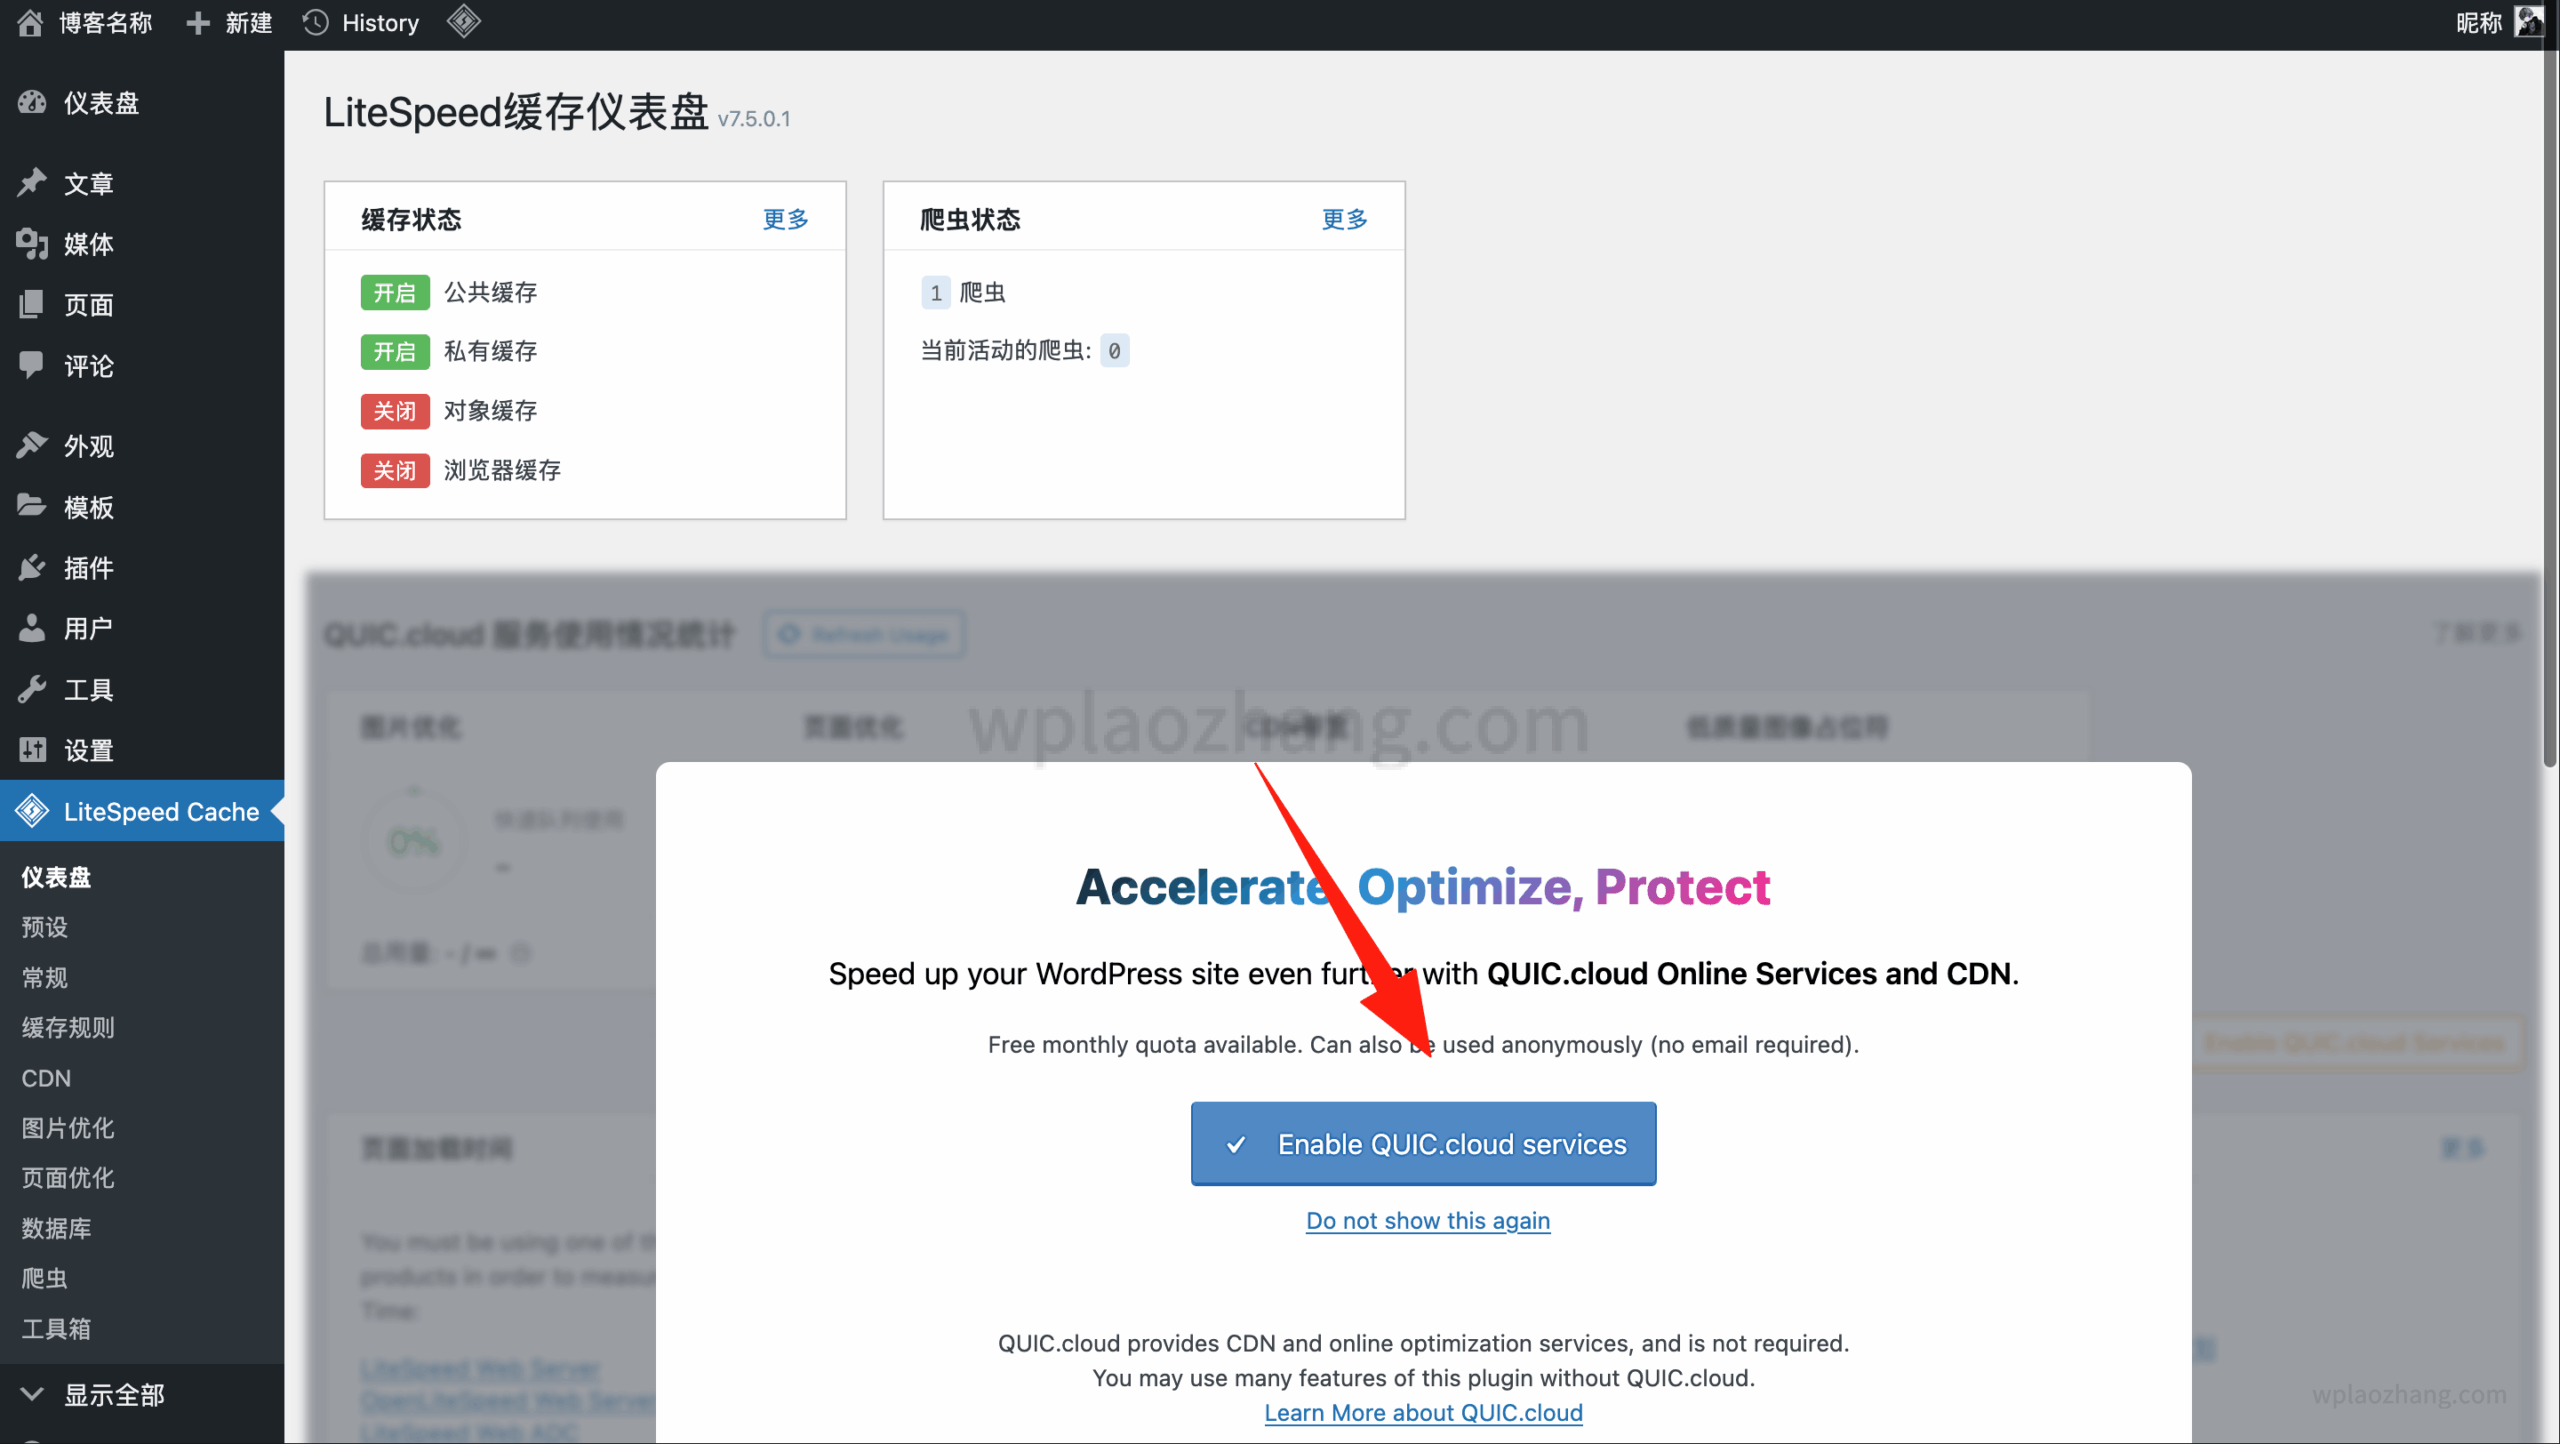This screenshot has width=2560, height=1444.
Task: Click the 工具 wrench icon
Action: click(x=32, y=689)
